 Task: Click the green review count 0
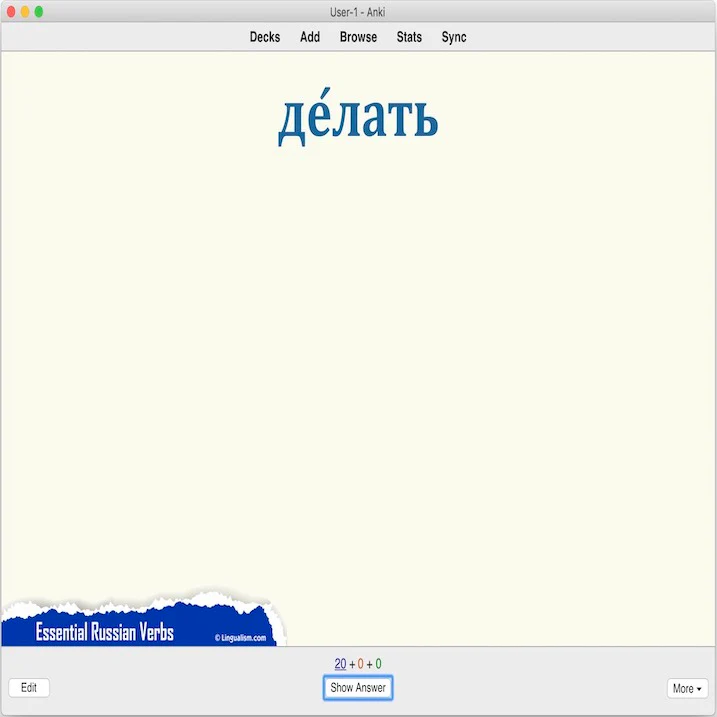point(378,664)
